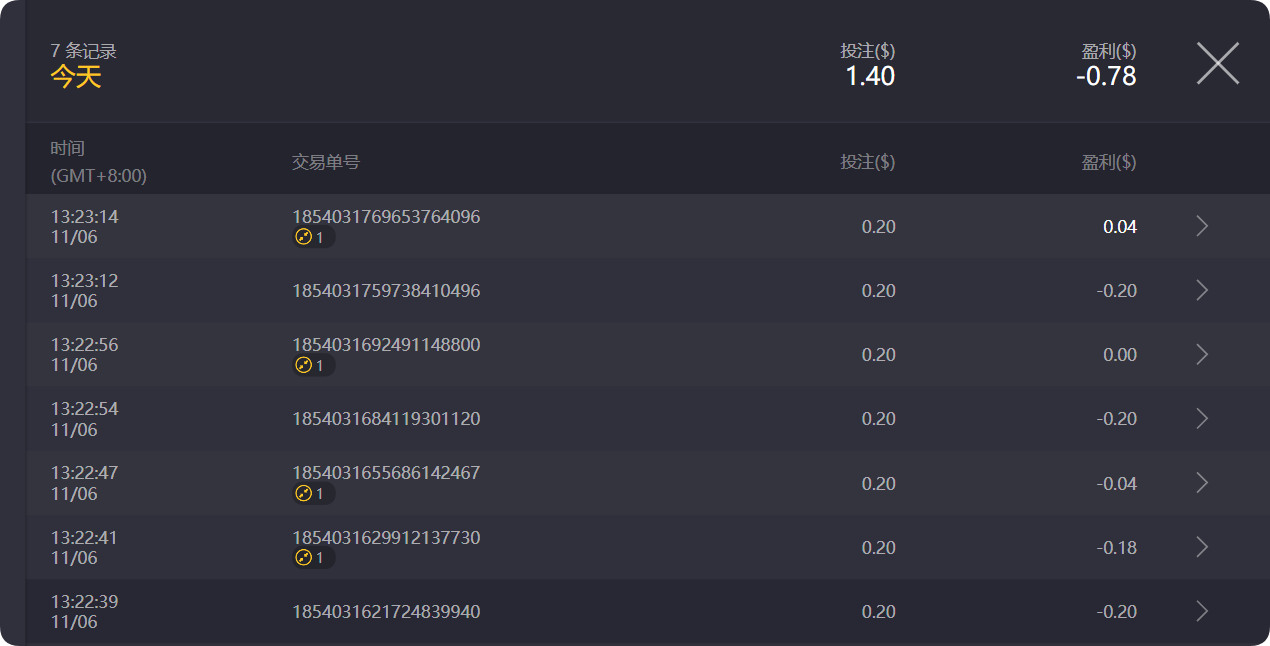Expand details for the 13:23:12 record
The image size is (1270, 646).
[x=1202, y=291]
